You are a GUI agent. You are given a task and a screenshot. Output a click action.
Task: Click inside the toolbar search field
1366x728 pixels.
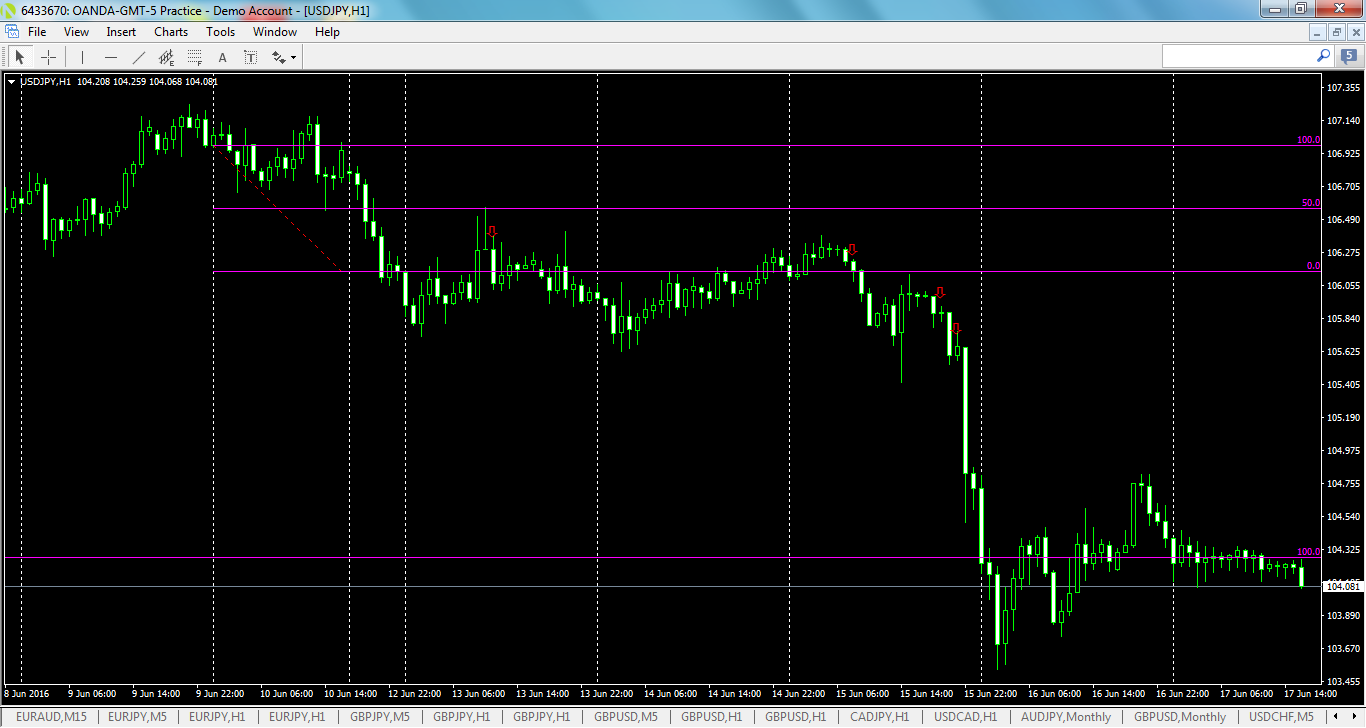coord(1240,56)
